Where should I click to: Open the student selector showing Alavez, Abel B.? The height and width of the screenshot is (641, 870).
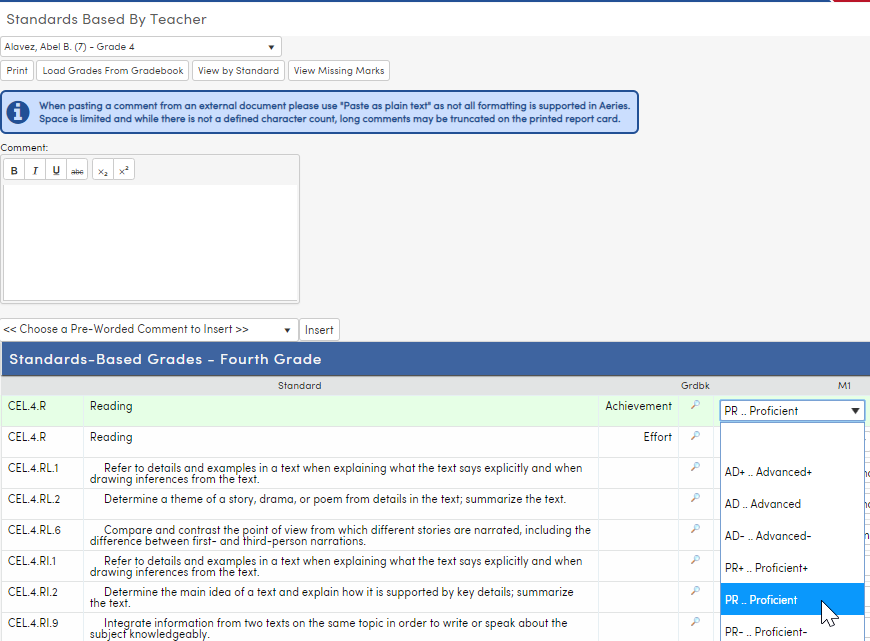coord(140,46)
